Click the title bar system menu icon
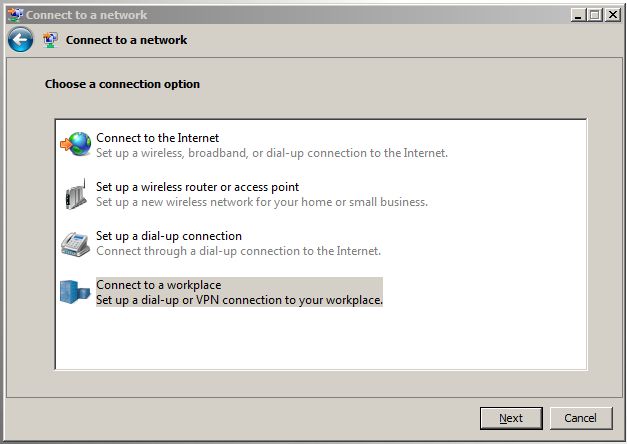 15,15
